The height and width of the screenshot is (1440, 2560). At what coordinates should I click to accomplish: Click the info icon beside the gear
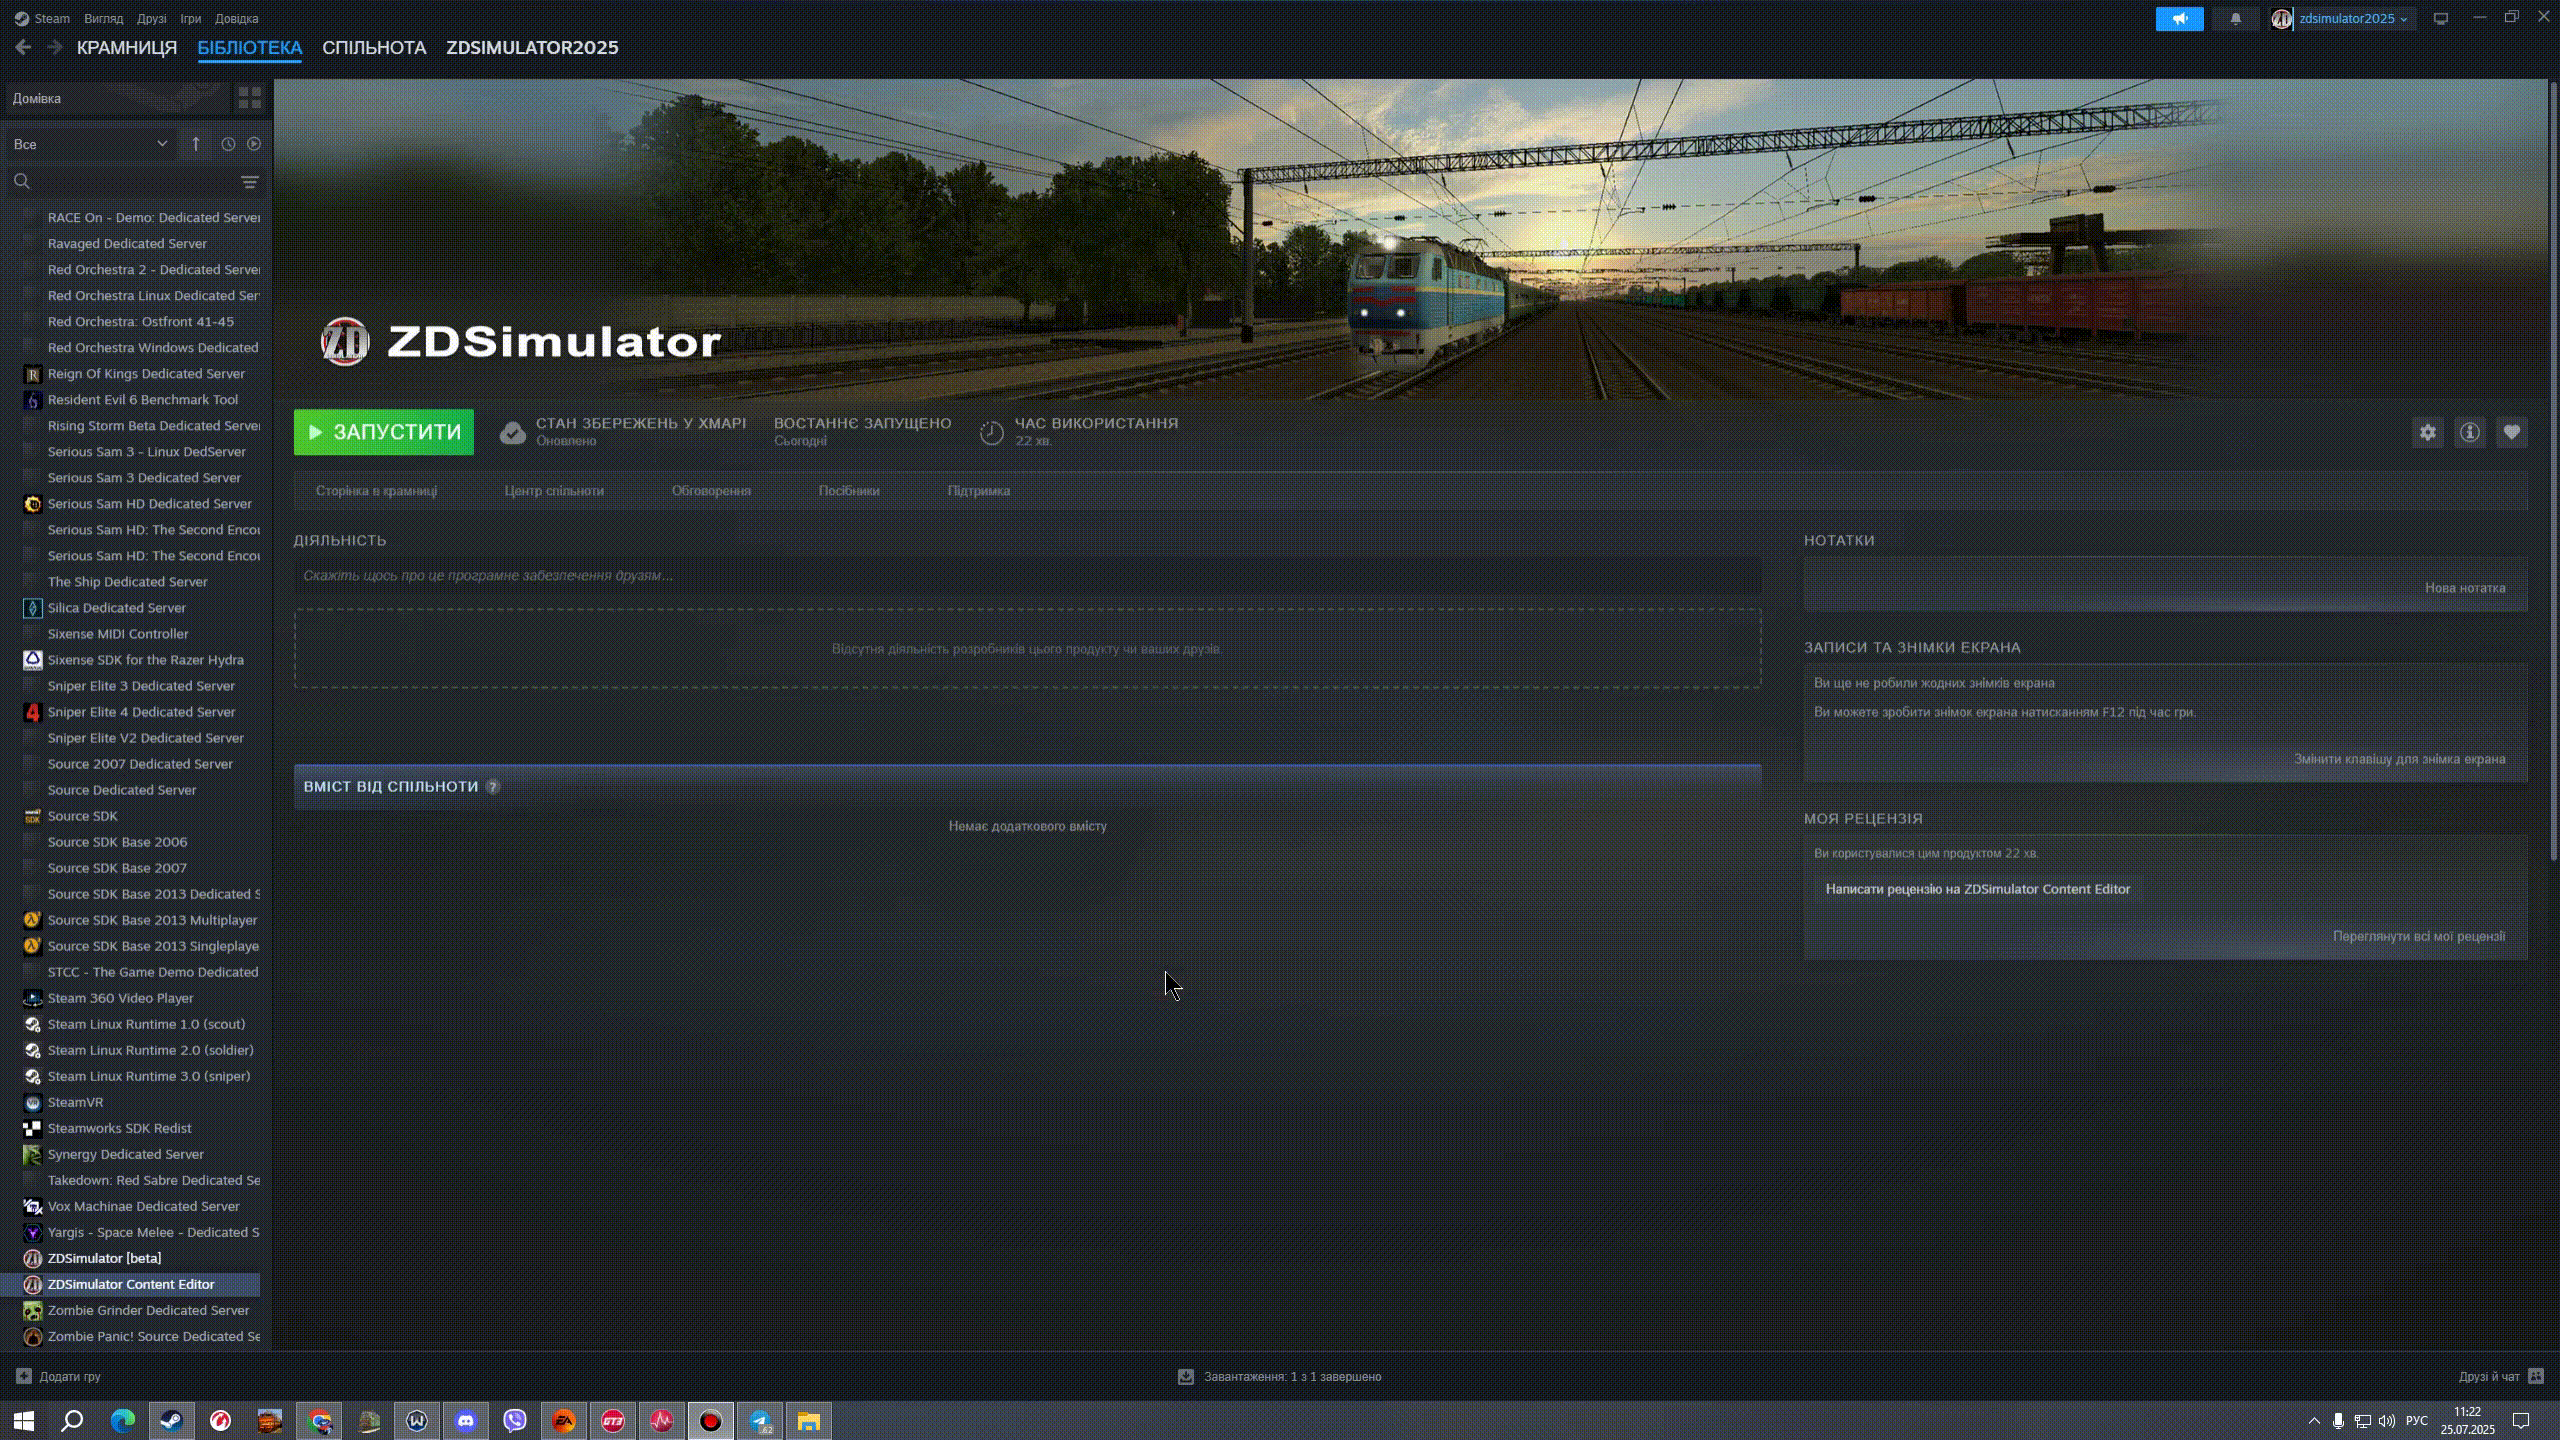point(2469,432)
